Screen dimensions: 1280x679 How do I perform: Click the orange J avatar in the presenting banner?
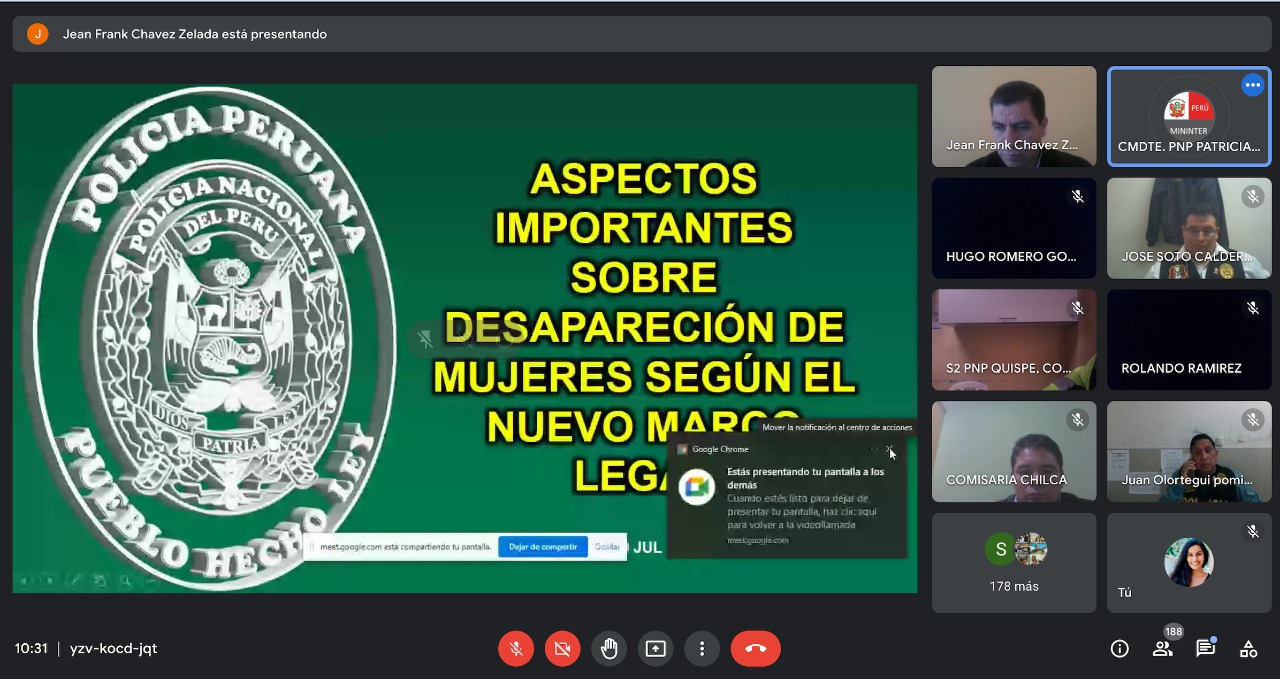38,34
